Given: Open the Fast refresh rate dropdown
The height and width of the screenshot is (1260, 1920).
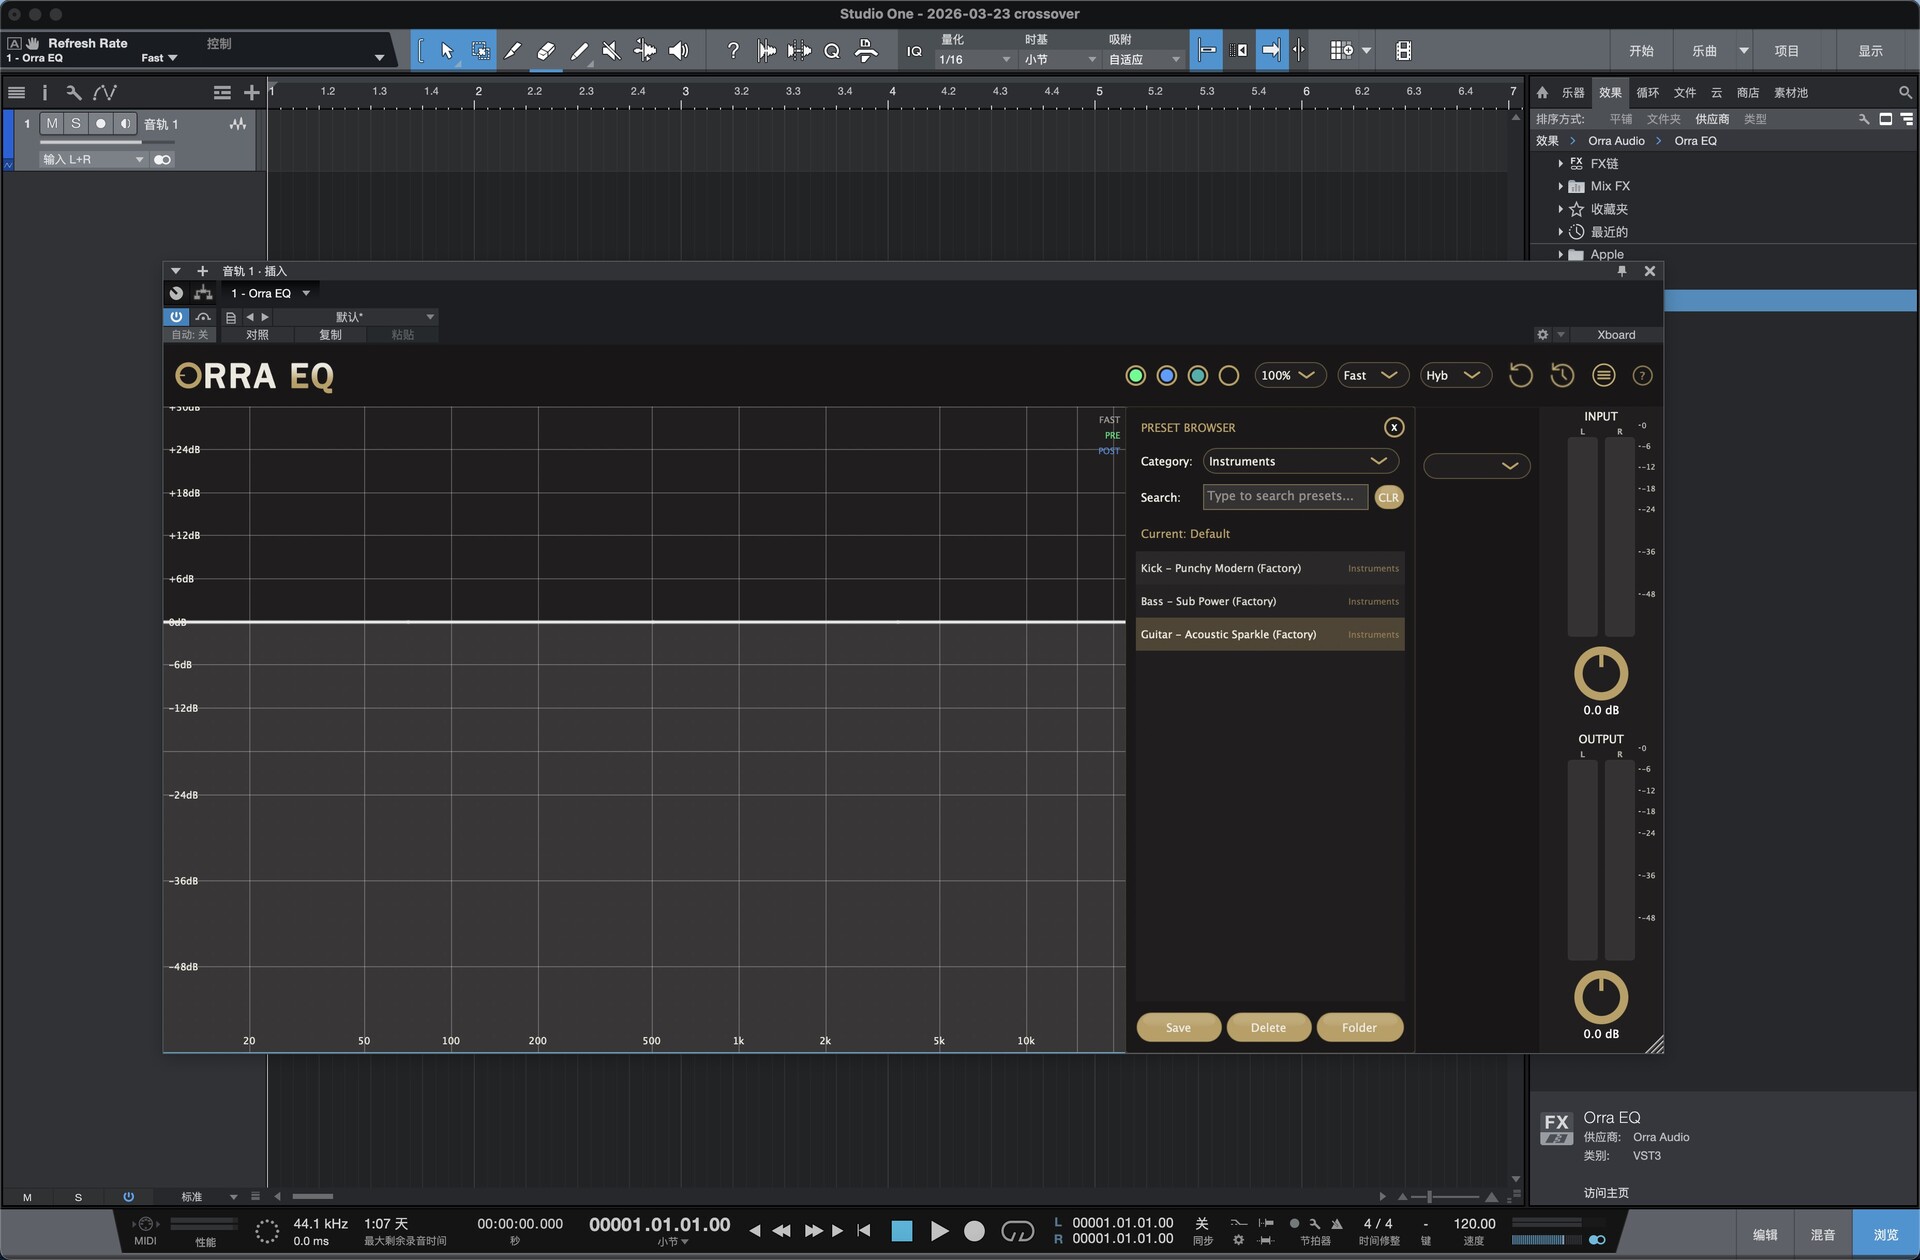Looking at the screenshot, I should coord(1372,375).
